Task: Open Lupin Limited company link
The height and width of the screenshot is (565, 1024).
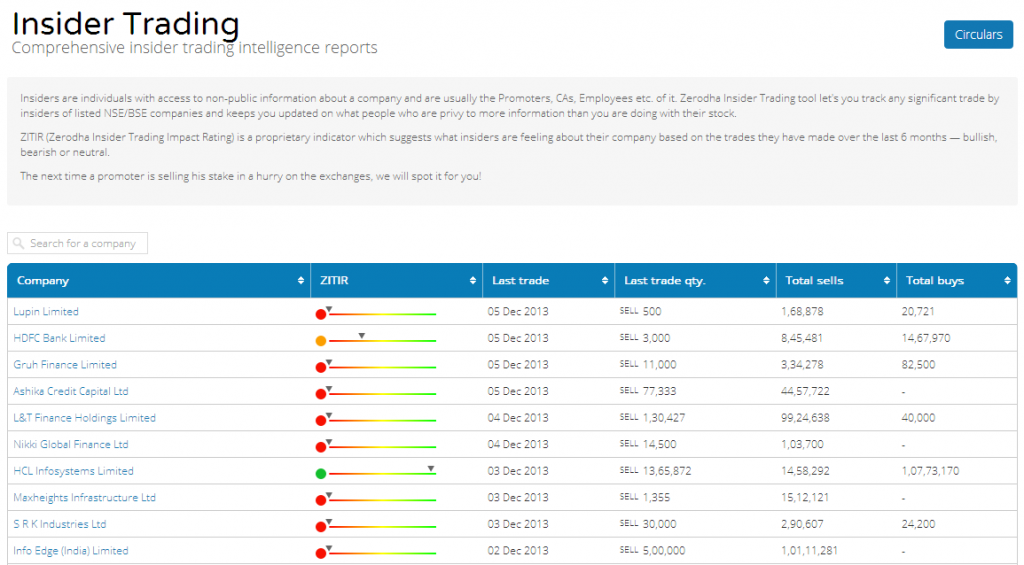Action: (46, 312)
